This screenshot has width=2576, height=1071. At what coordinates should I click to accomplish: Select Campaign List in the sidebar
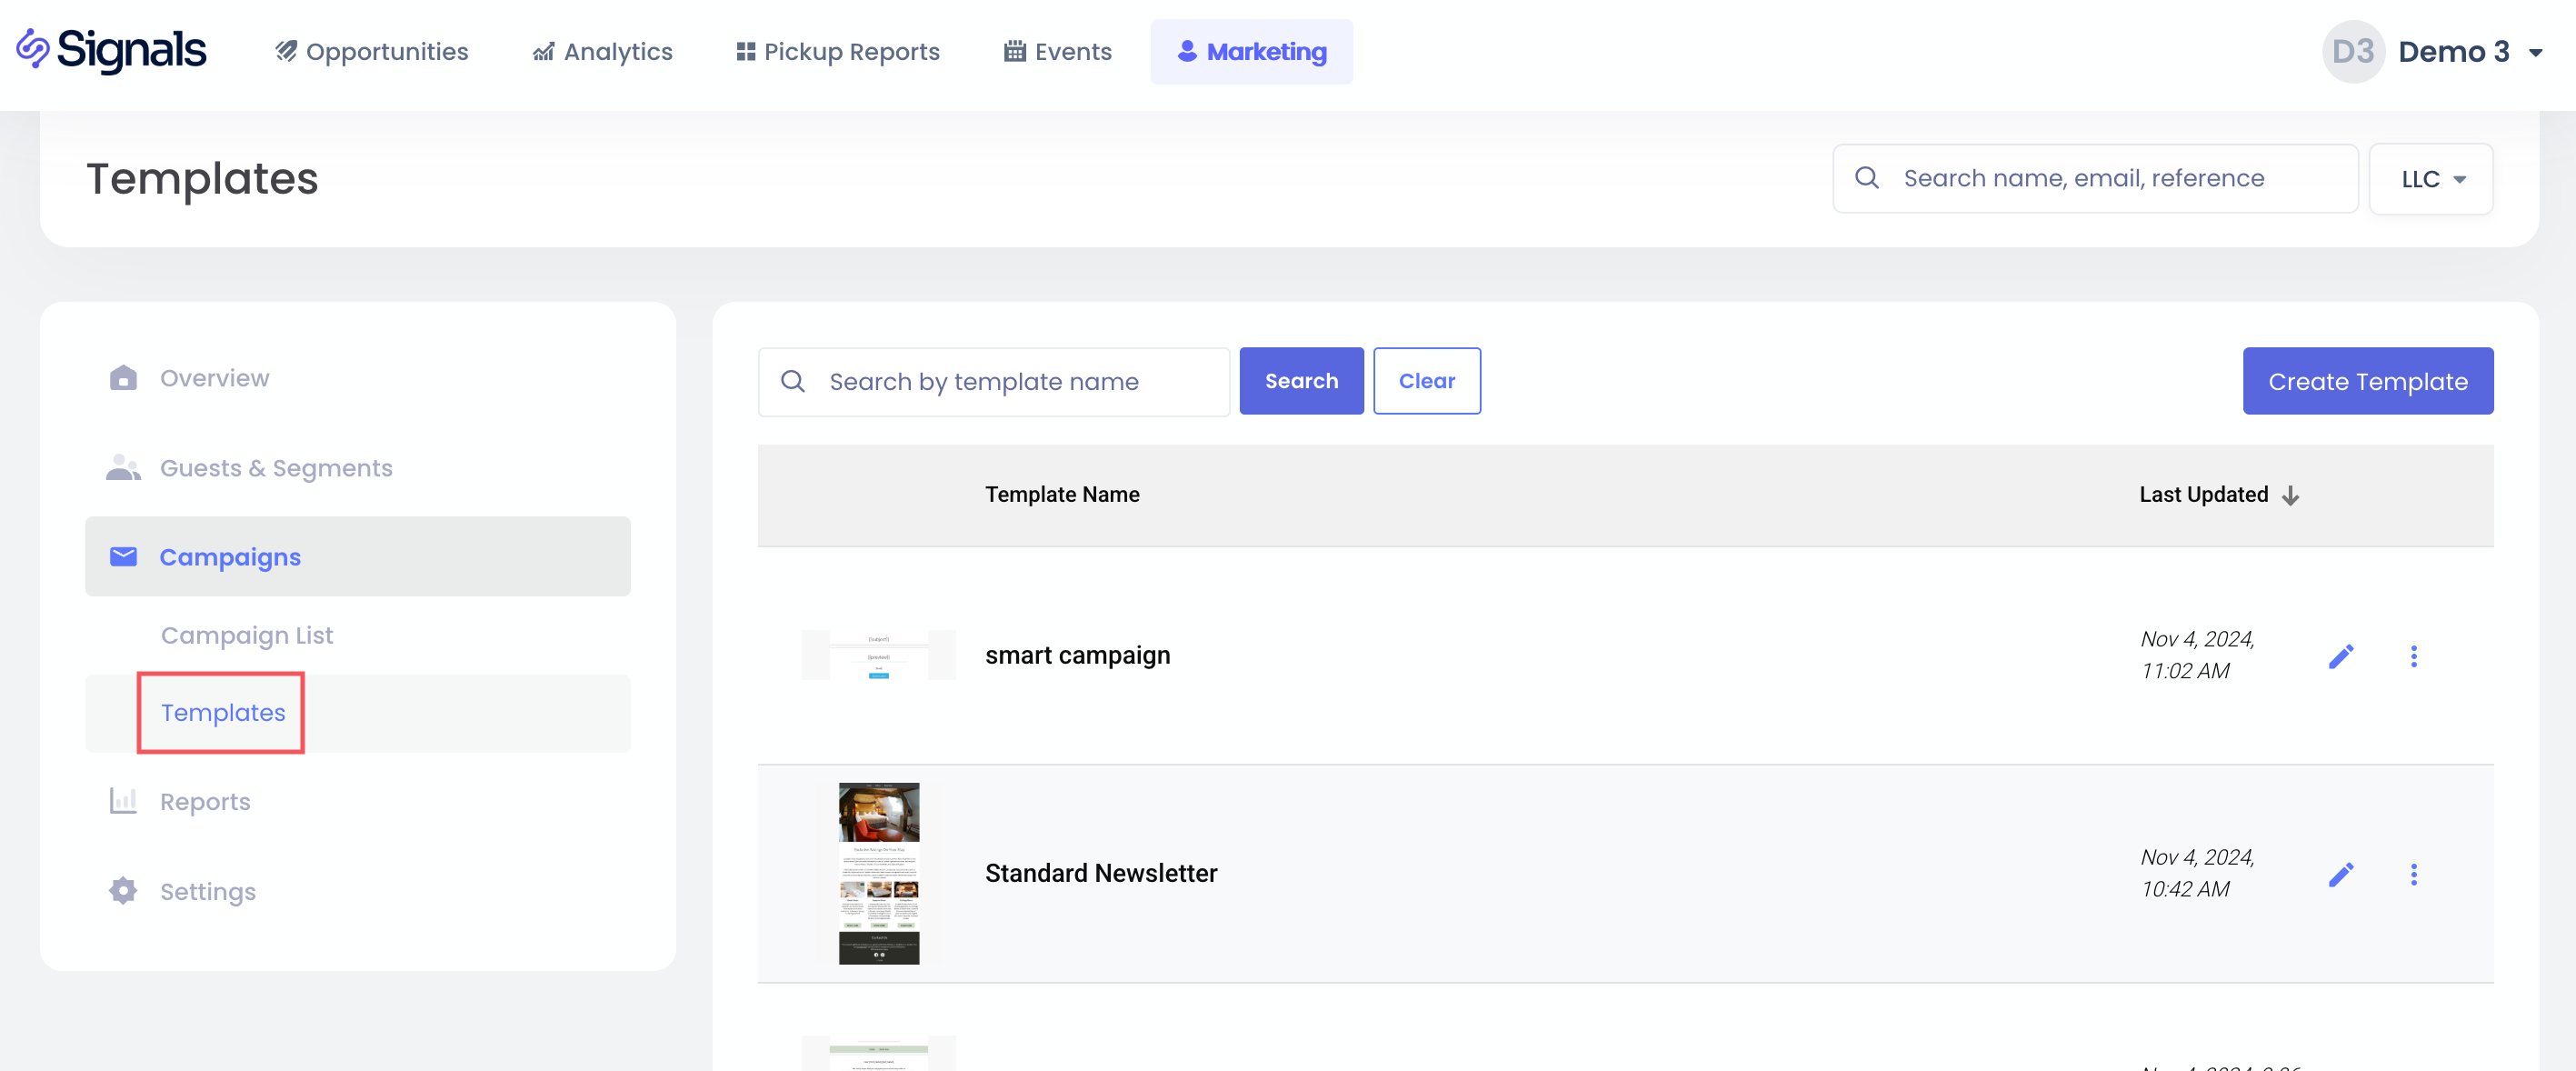point(247,635)
